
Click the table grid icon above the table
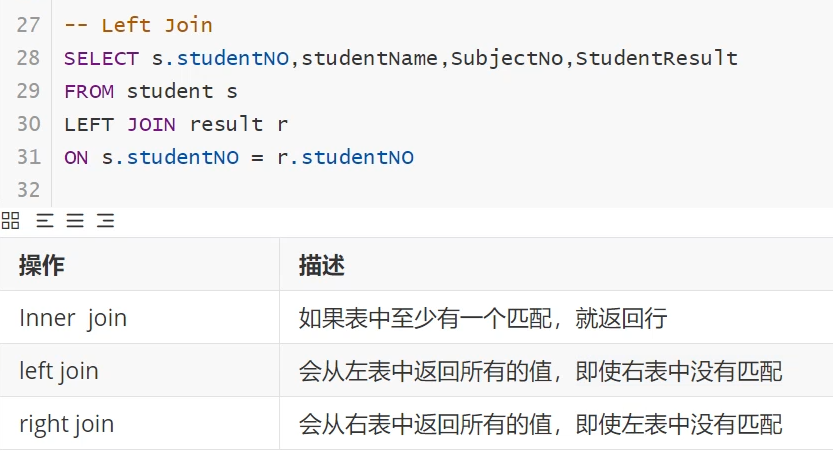tap(11, 221)
